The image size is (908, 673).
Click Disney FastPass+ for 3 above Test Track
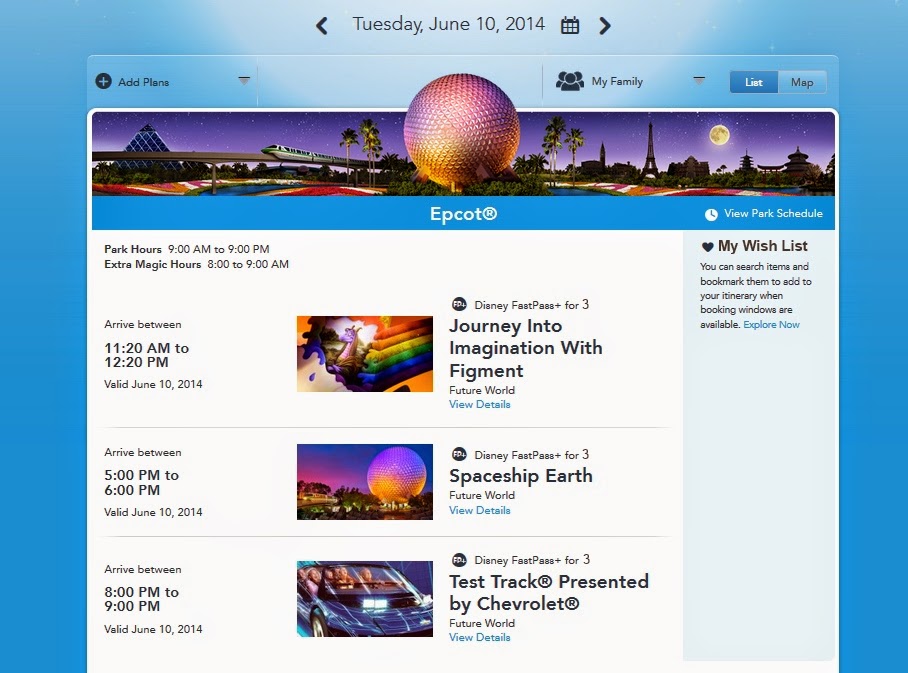[x=532, y=560]
